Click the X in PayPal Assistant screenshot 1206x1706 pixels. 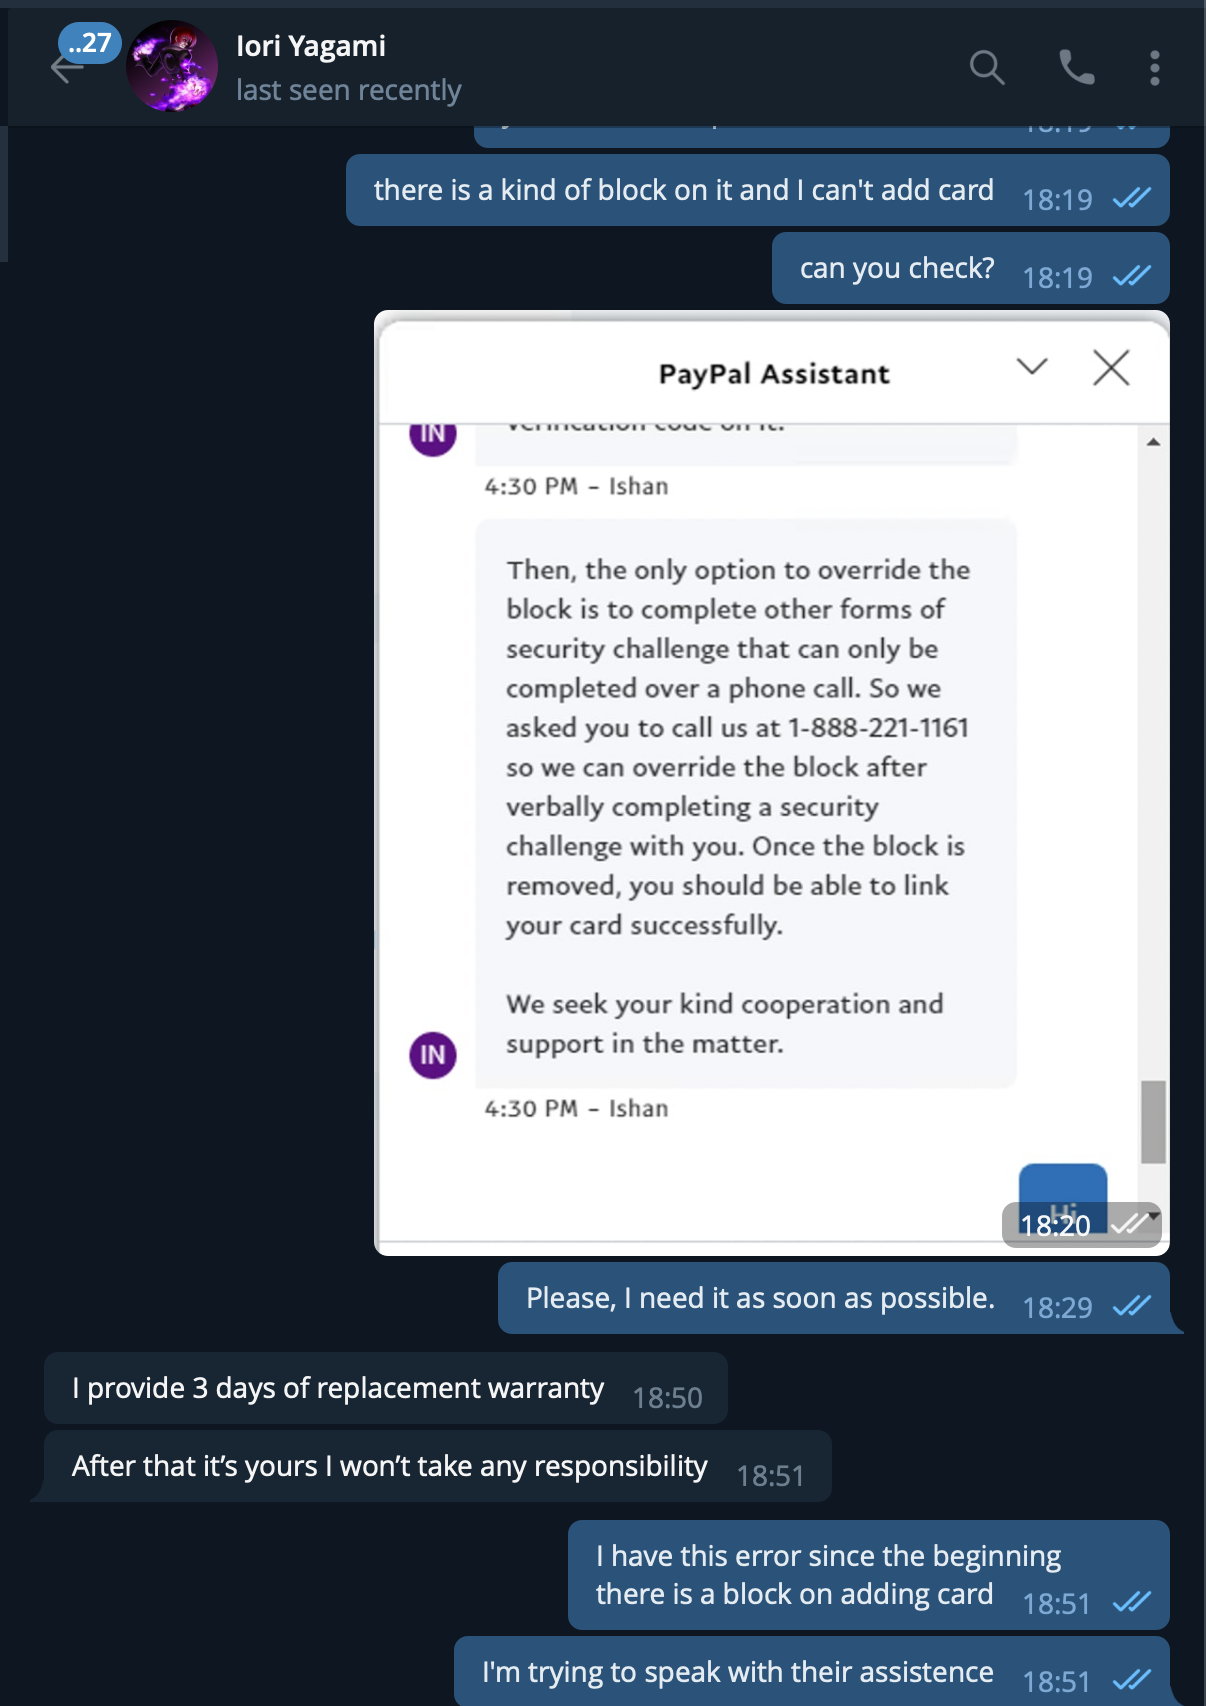pos(1111,368)
